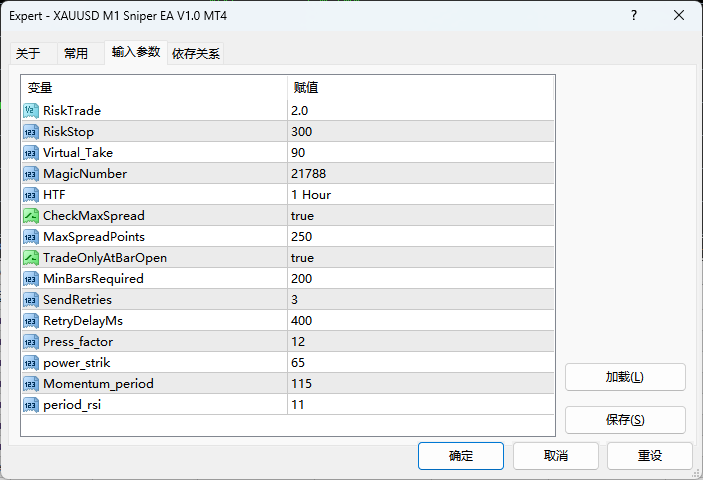Click the icon next to Virtual_Take

[31, 152]
